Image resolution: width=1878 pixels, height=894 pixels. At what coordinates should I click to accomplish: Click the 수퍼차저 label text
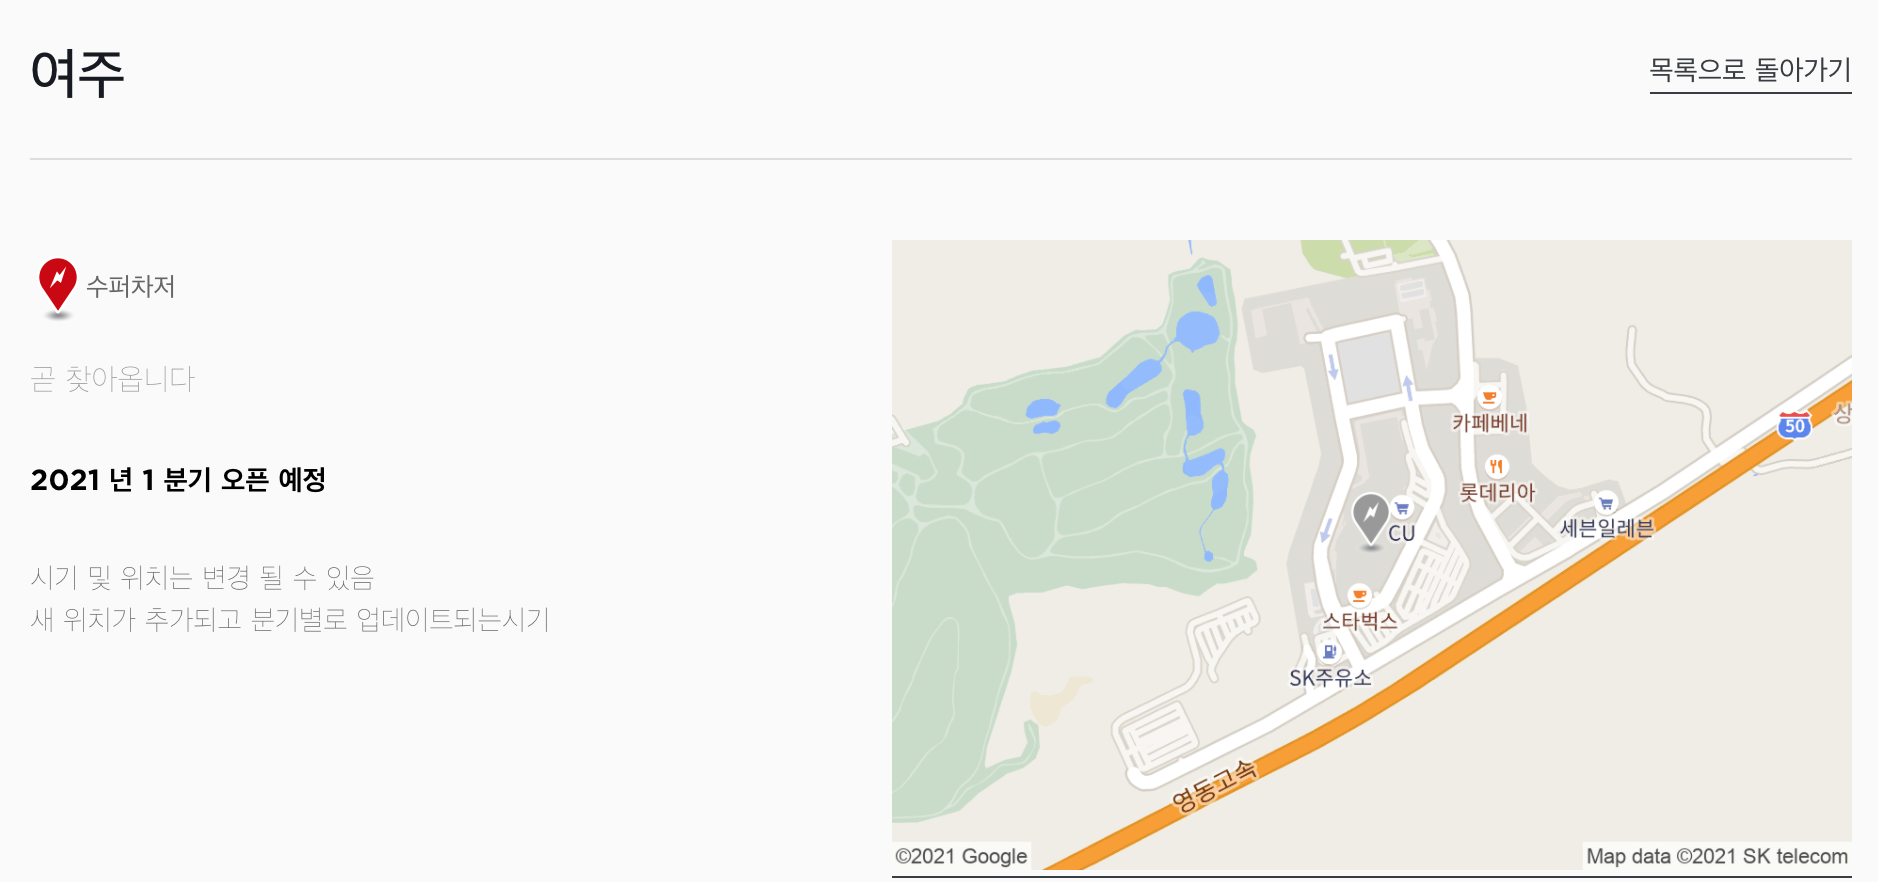(x=130, y=287)
